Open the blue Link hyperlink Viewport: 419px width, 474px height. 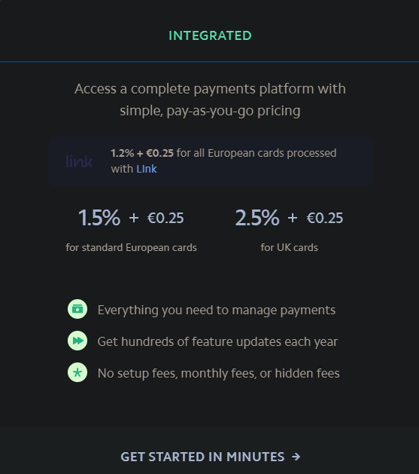coord(146,169)
